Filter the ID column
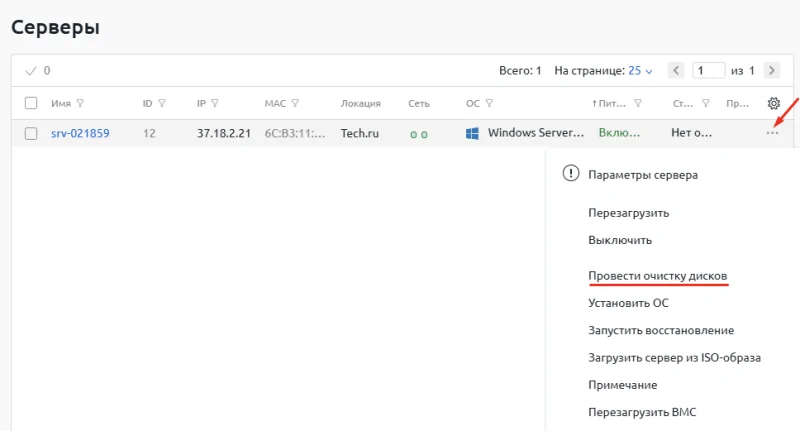The image size is (800, 431). [162, 103]
